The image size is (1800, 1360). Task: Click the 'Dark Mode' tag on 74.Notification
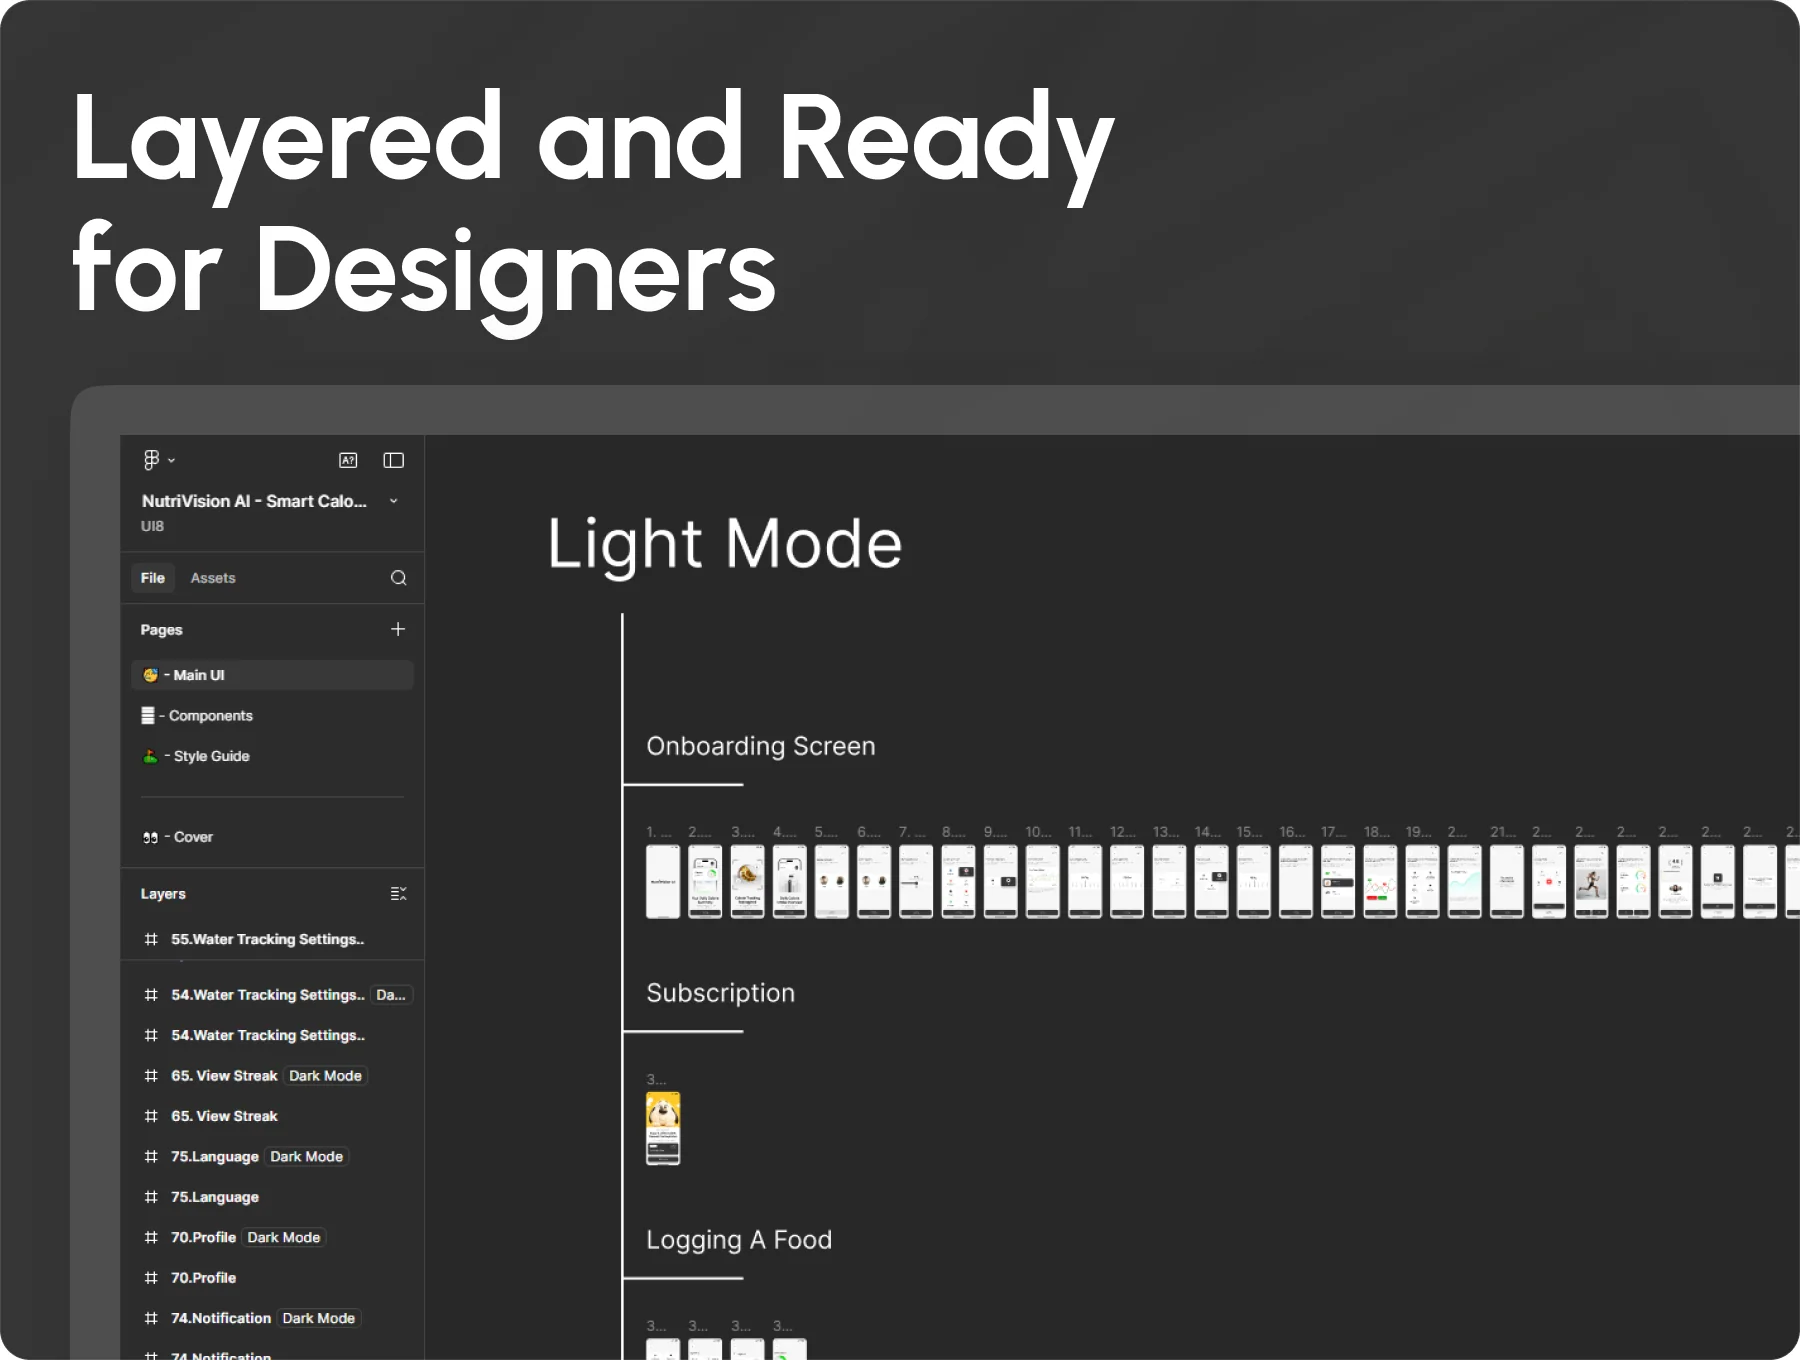(x=319, y=1318)
